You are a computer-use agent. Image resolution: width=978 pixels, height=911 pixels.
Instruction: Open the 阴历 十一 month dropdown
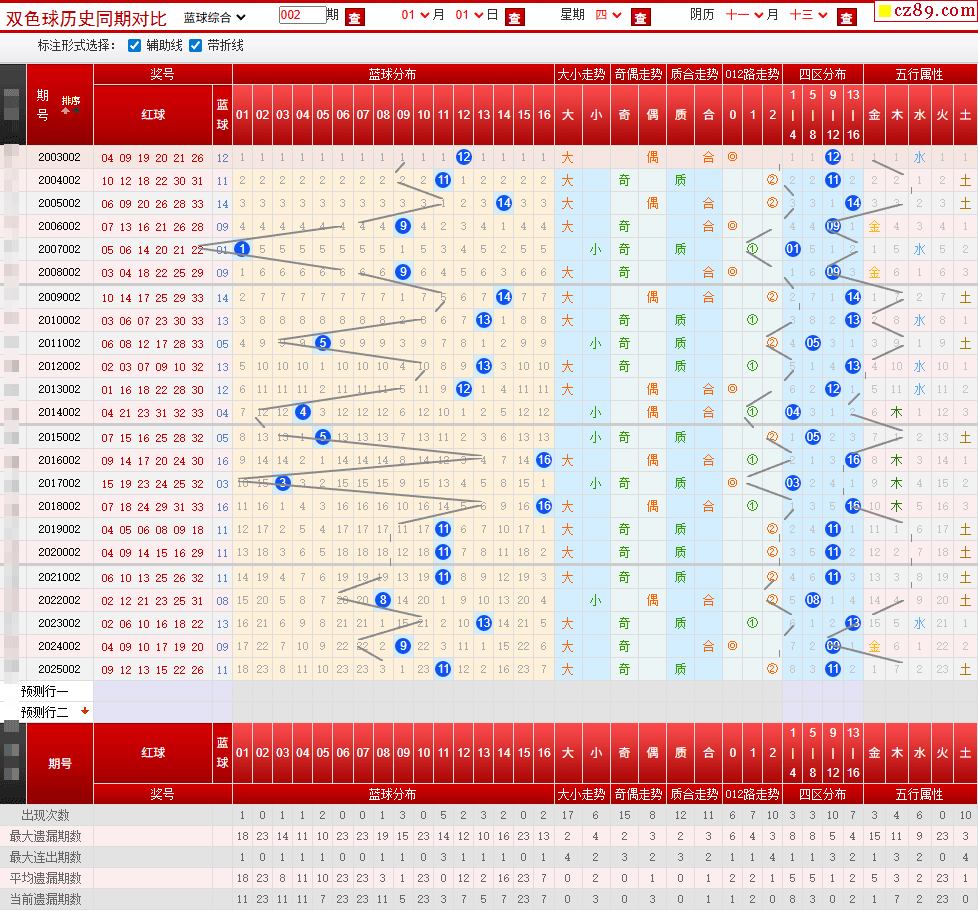coord(745,15)
